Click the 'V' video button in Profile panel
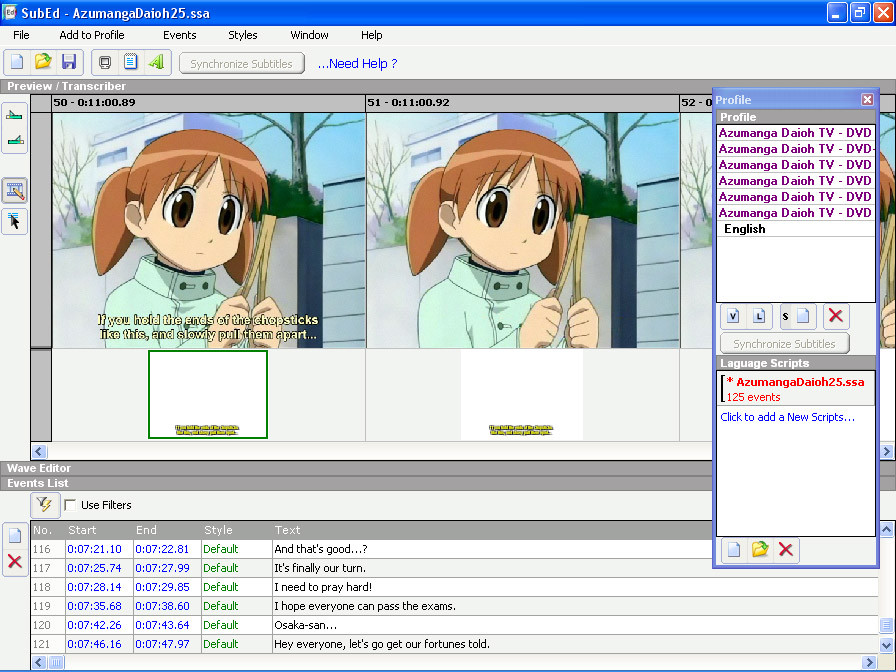The width and height of the screenshot is (896, 672). 733,316
